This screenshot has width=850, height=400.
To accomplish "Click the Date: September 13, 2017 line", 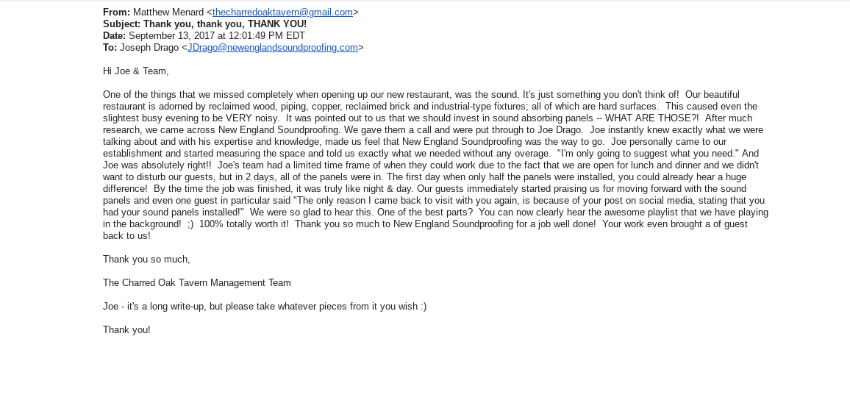I will 204,36.
